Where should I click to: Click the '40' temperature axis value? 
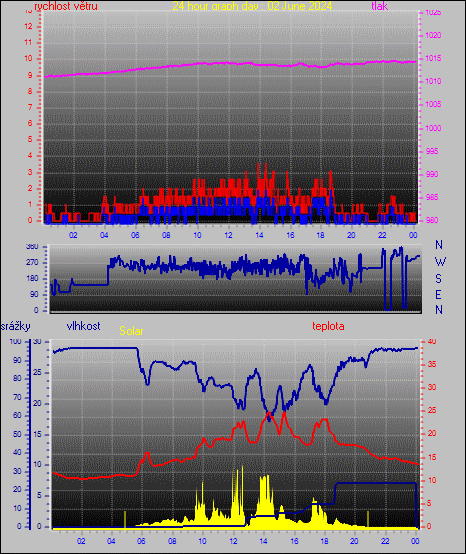click(x=432, y=341)
